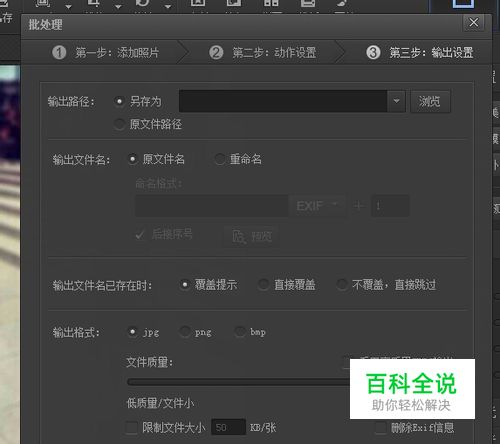Close the 批处理 dialog
Viewport: 500px width, 444px height.
(473, 23)
